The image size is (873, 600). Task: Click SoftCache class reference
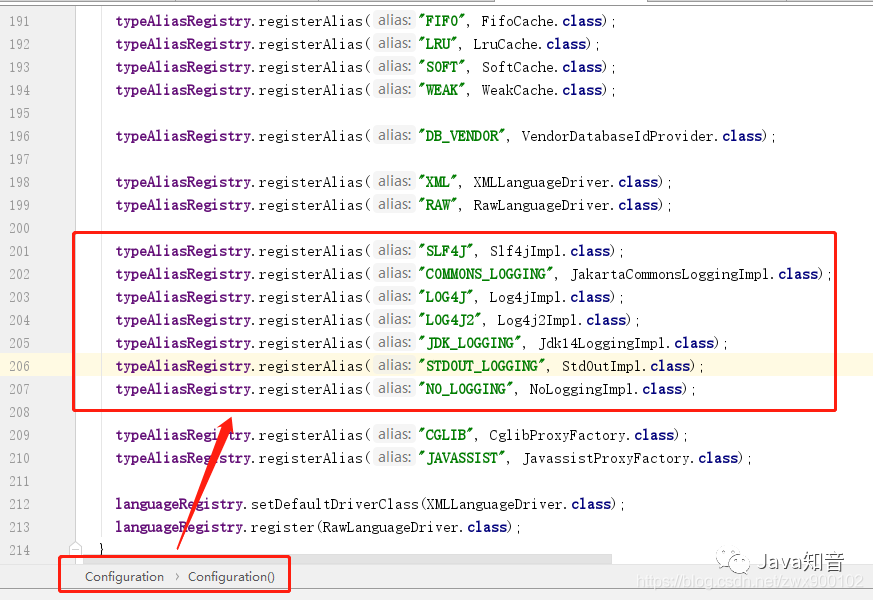(517, 67)
